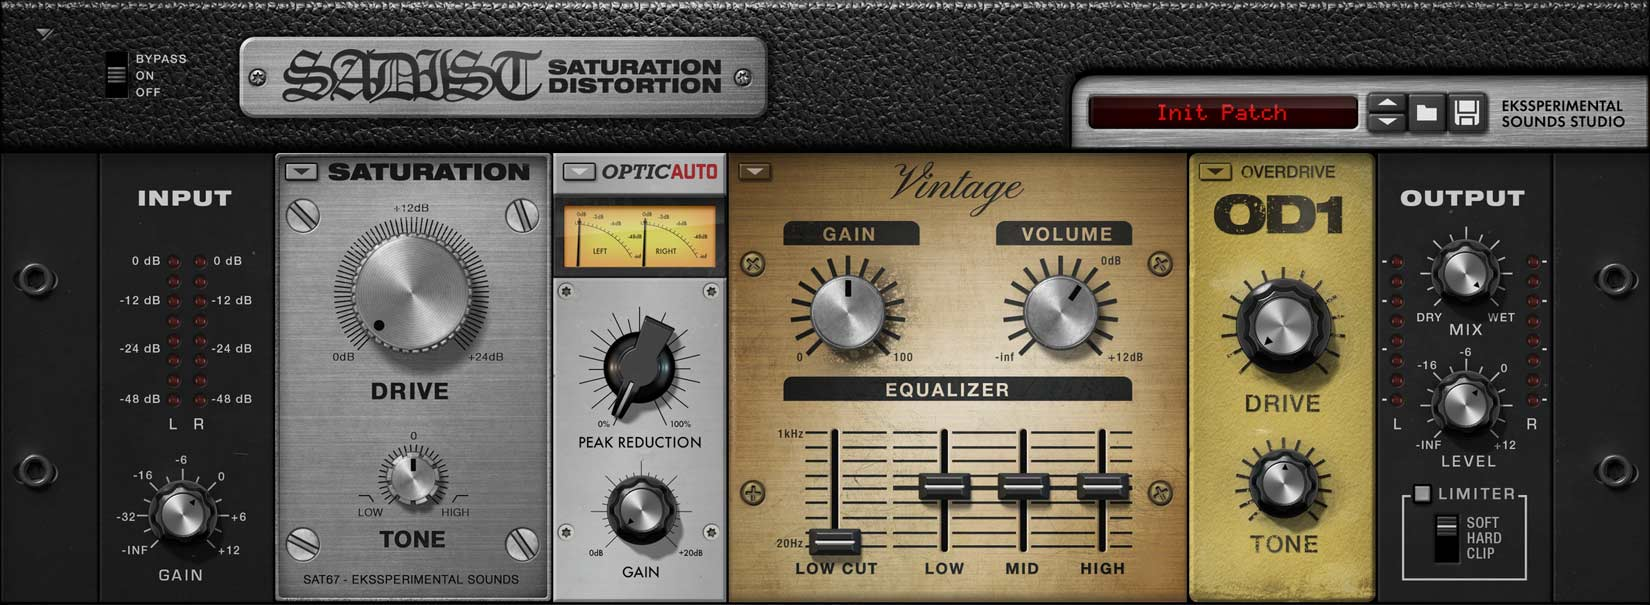The height and width of the screenshot is (605, 1650).
Task: Toggle the Bypass On Off switch
Action: [x=117, y=75]
